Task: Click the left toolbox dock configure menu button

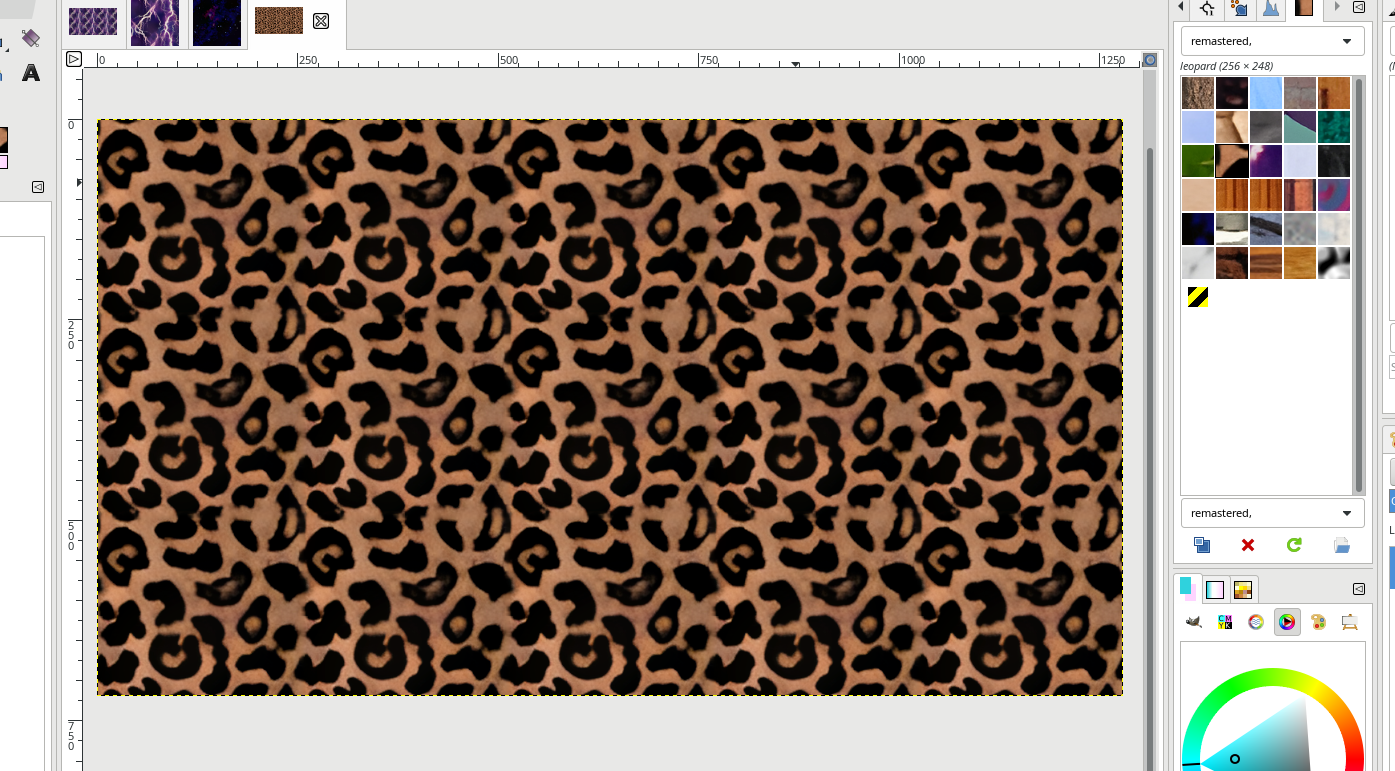Action: pos(38,186)
